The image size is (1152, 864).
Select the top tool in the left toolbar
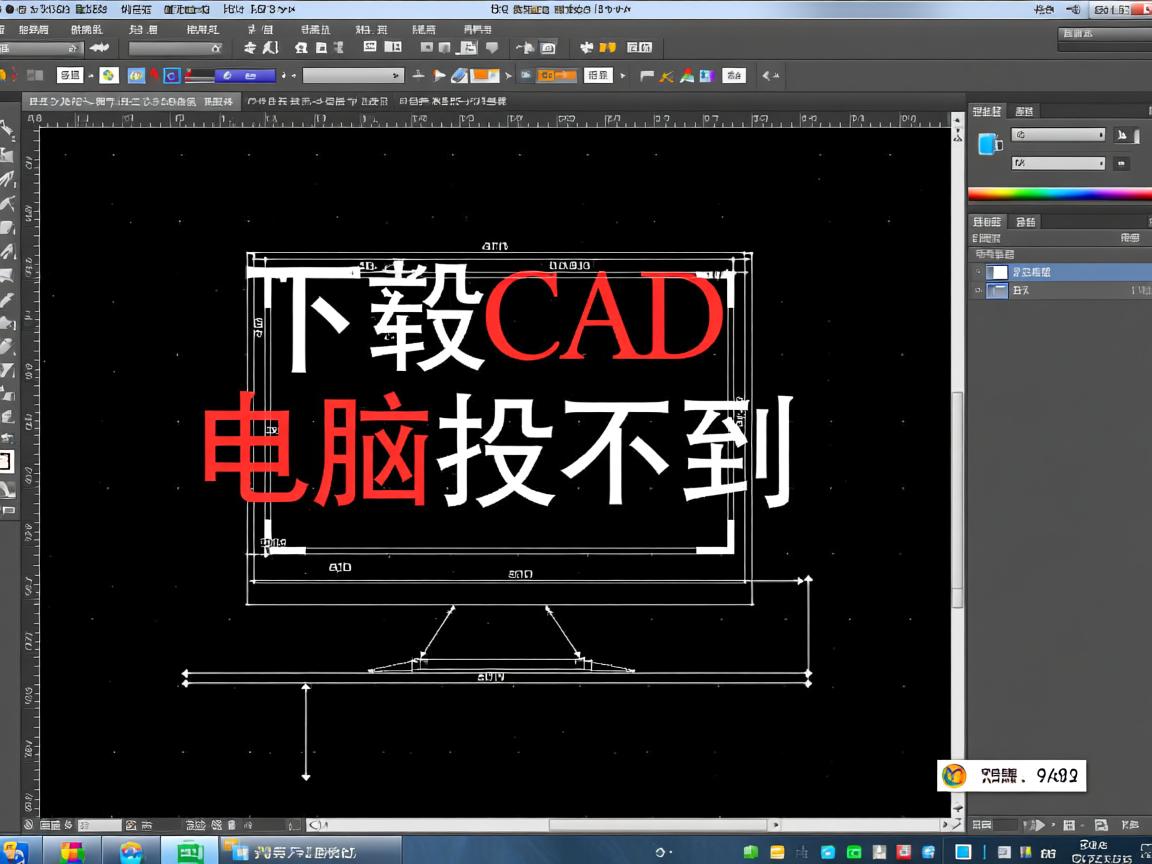click(8, 127)
